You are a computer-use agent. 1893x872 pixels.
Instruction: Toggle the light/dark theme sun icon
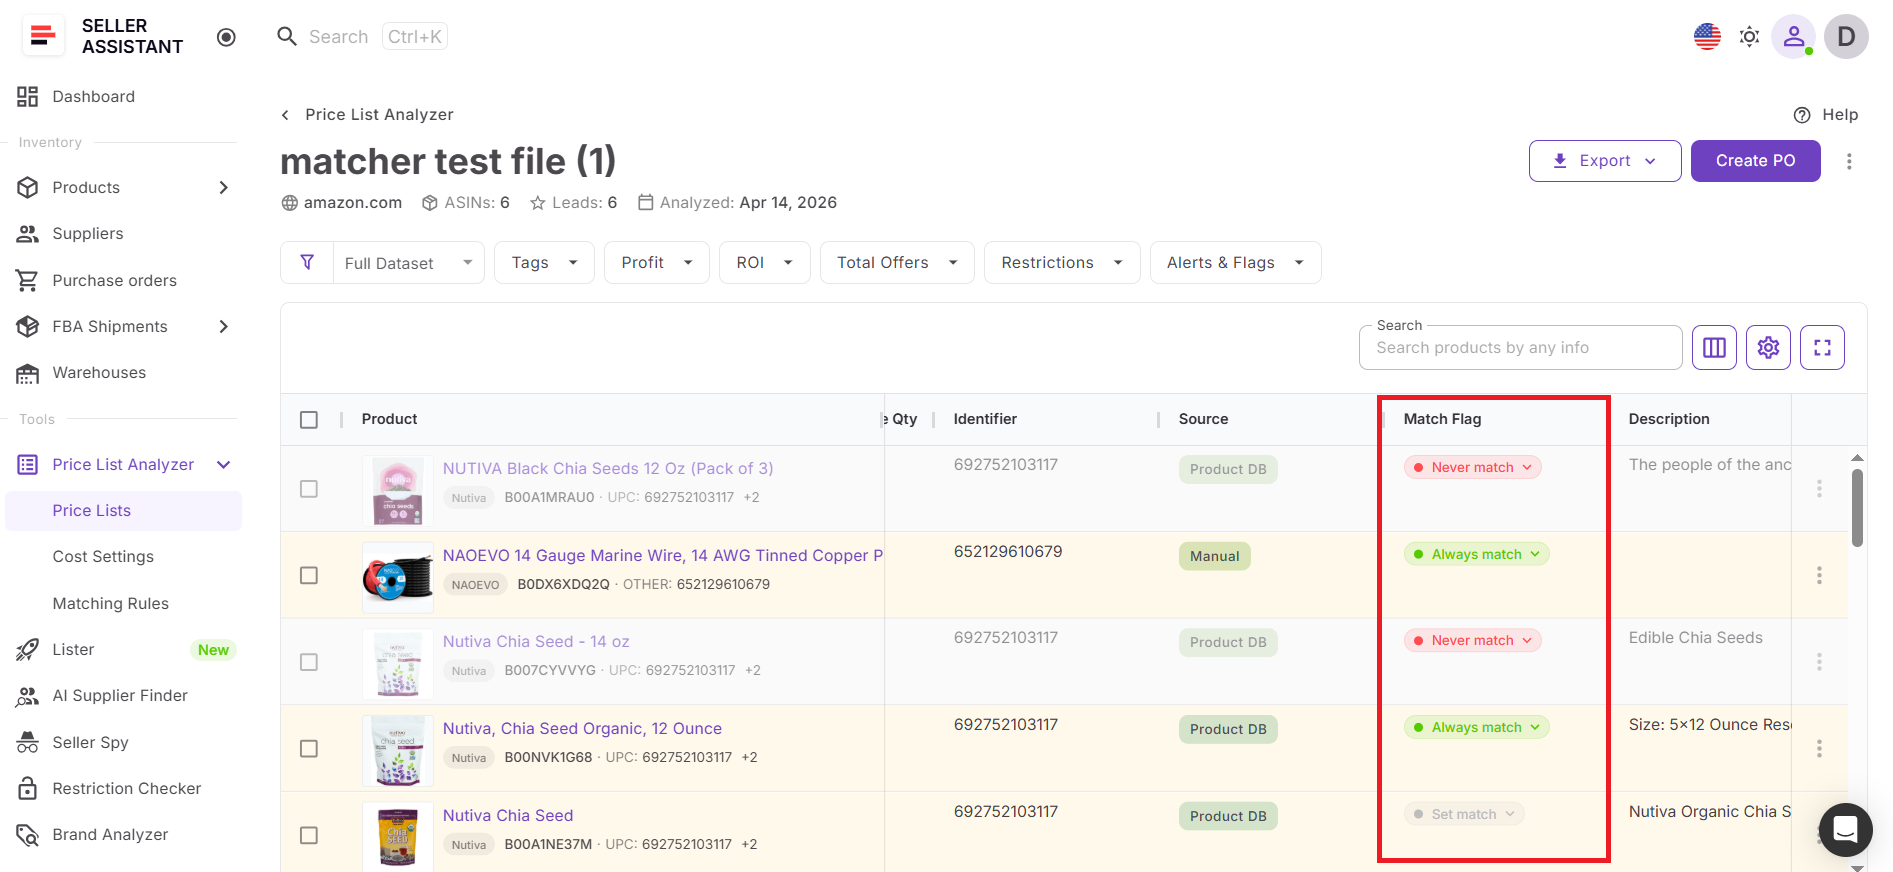pos(1749,37)
